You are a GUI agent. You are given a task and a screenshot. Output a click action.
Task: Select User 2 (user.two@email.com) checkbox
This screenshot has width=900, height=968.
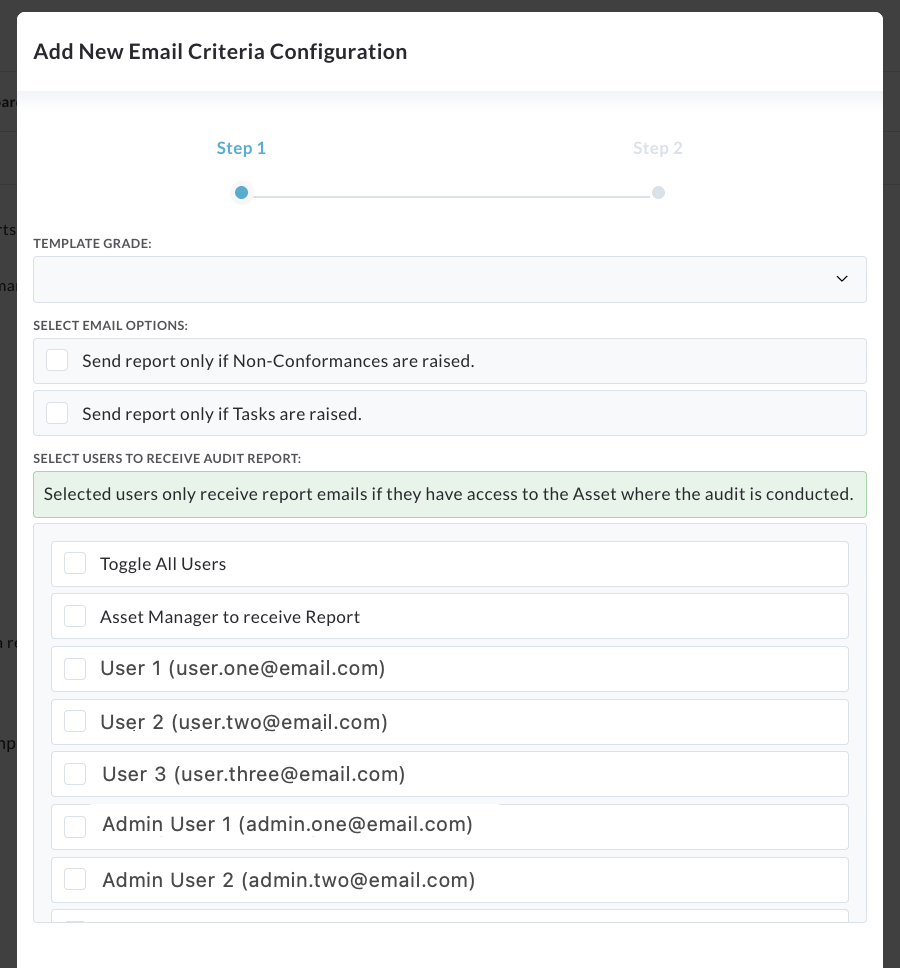coord(75,721)
